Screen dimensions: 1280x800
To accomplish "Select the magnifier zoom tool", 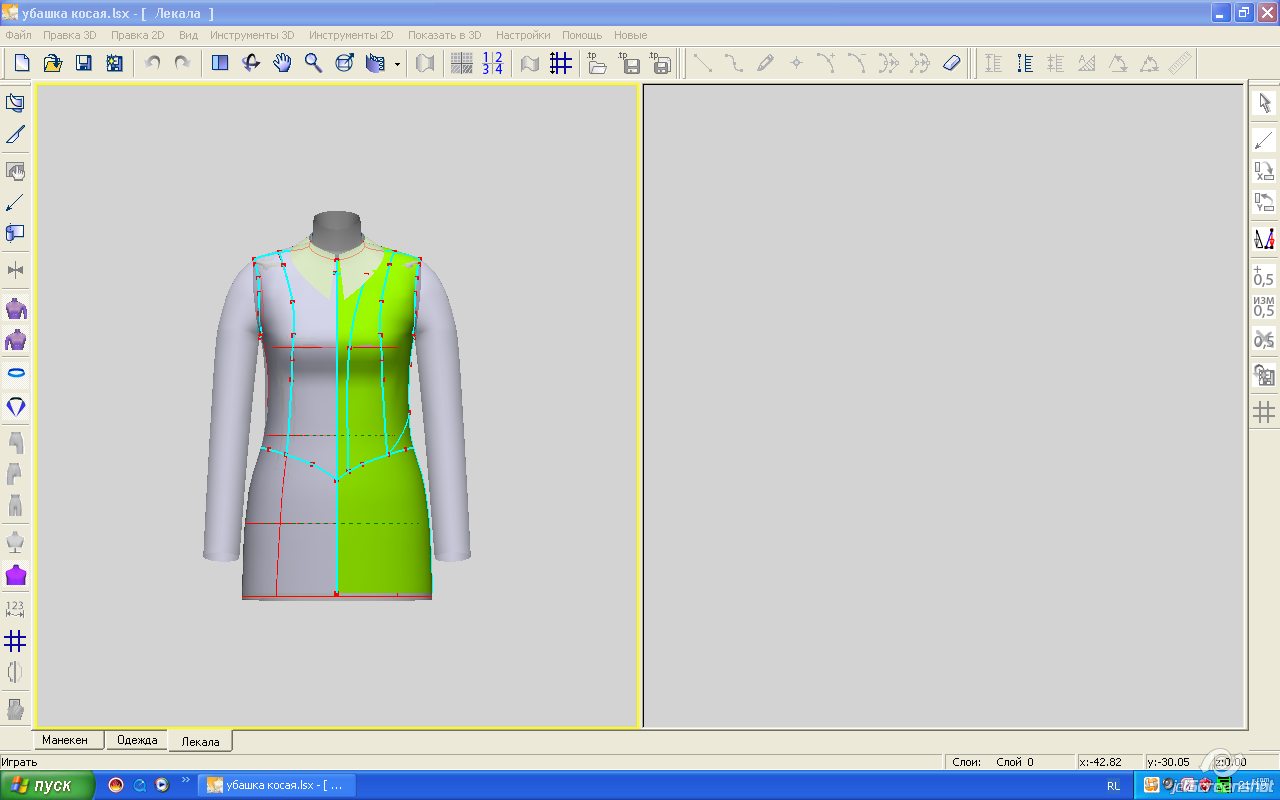I will point(313,63).
